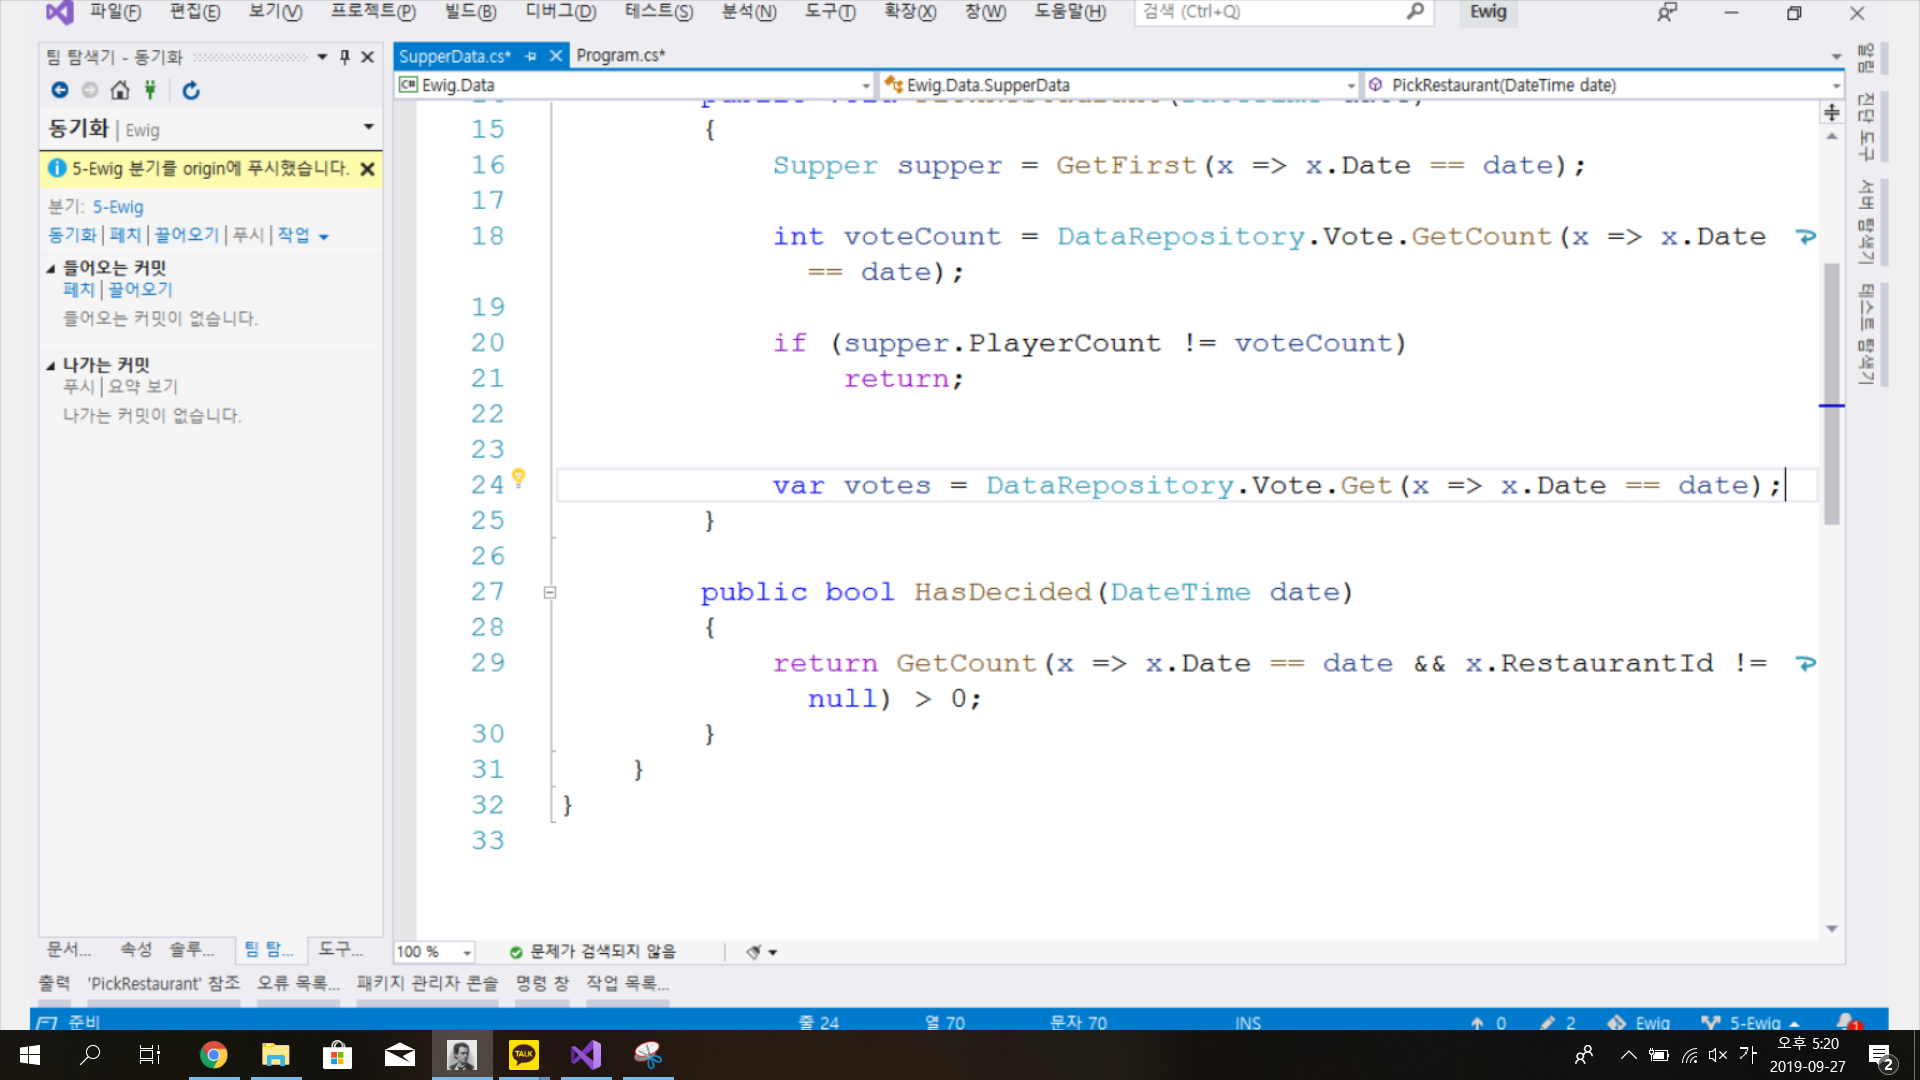The width and height of the screenshot is (1920, 1080).
Task: Dismiss the 5-Ewig push notification
Action: pyautogui.click(x=367, y=169)
